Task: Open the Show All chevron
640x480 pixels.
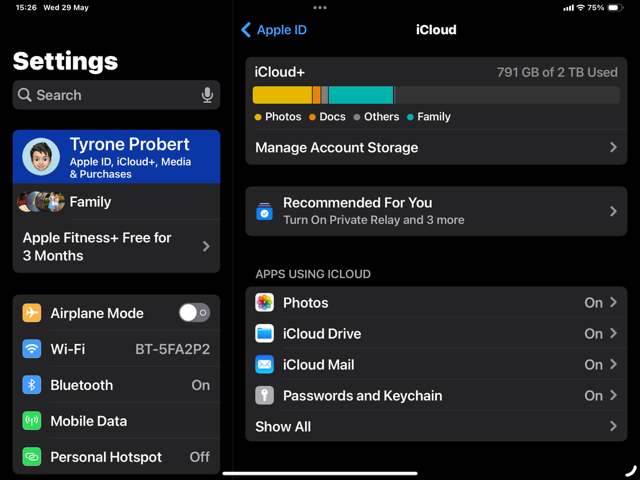Action: (x=613, y=427)
